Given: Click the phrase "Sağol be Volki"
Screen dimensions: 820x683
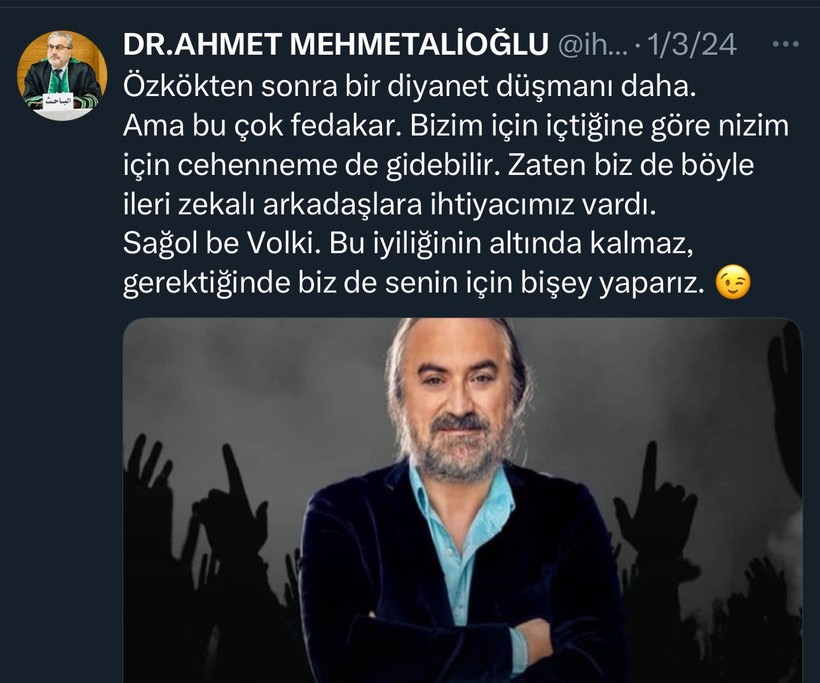Looking at the screenshot, I should click(221, 244).
